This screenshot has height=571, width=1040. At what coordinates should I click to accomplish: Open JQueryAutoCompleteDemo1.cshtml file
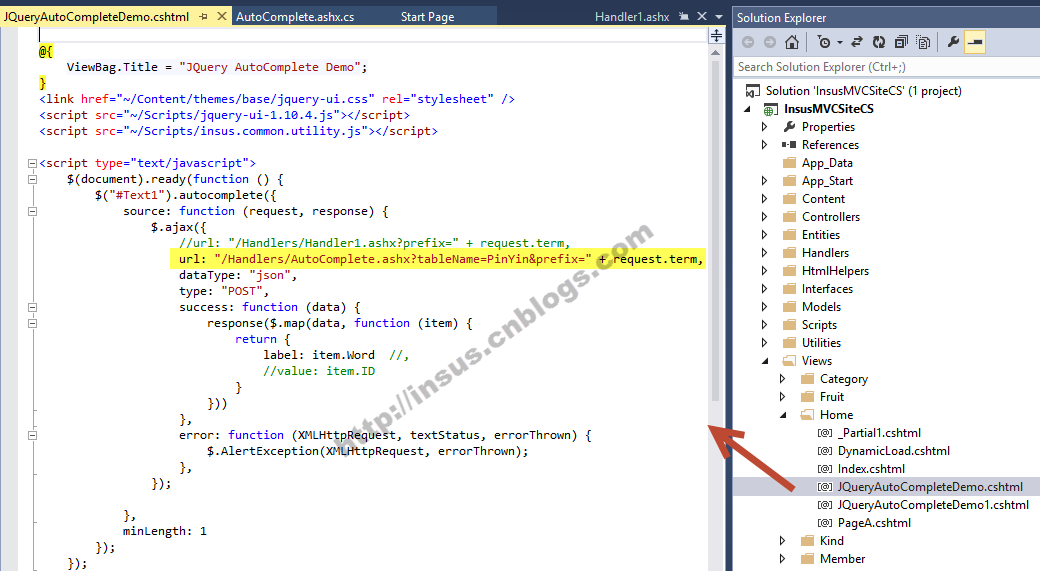pos(933,505)
